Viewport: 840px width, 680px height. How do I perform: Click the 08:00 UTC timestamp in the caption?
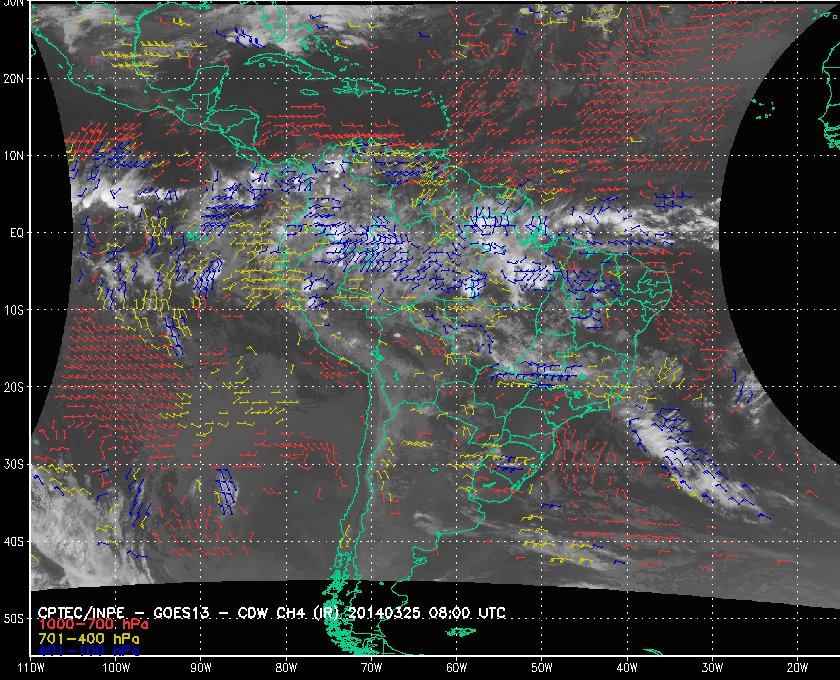point(467,613)
